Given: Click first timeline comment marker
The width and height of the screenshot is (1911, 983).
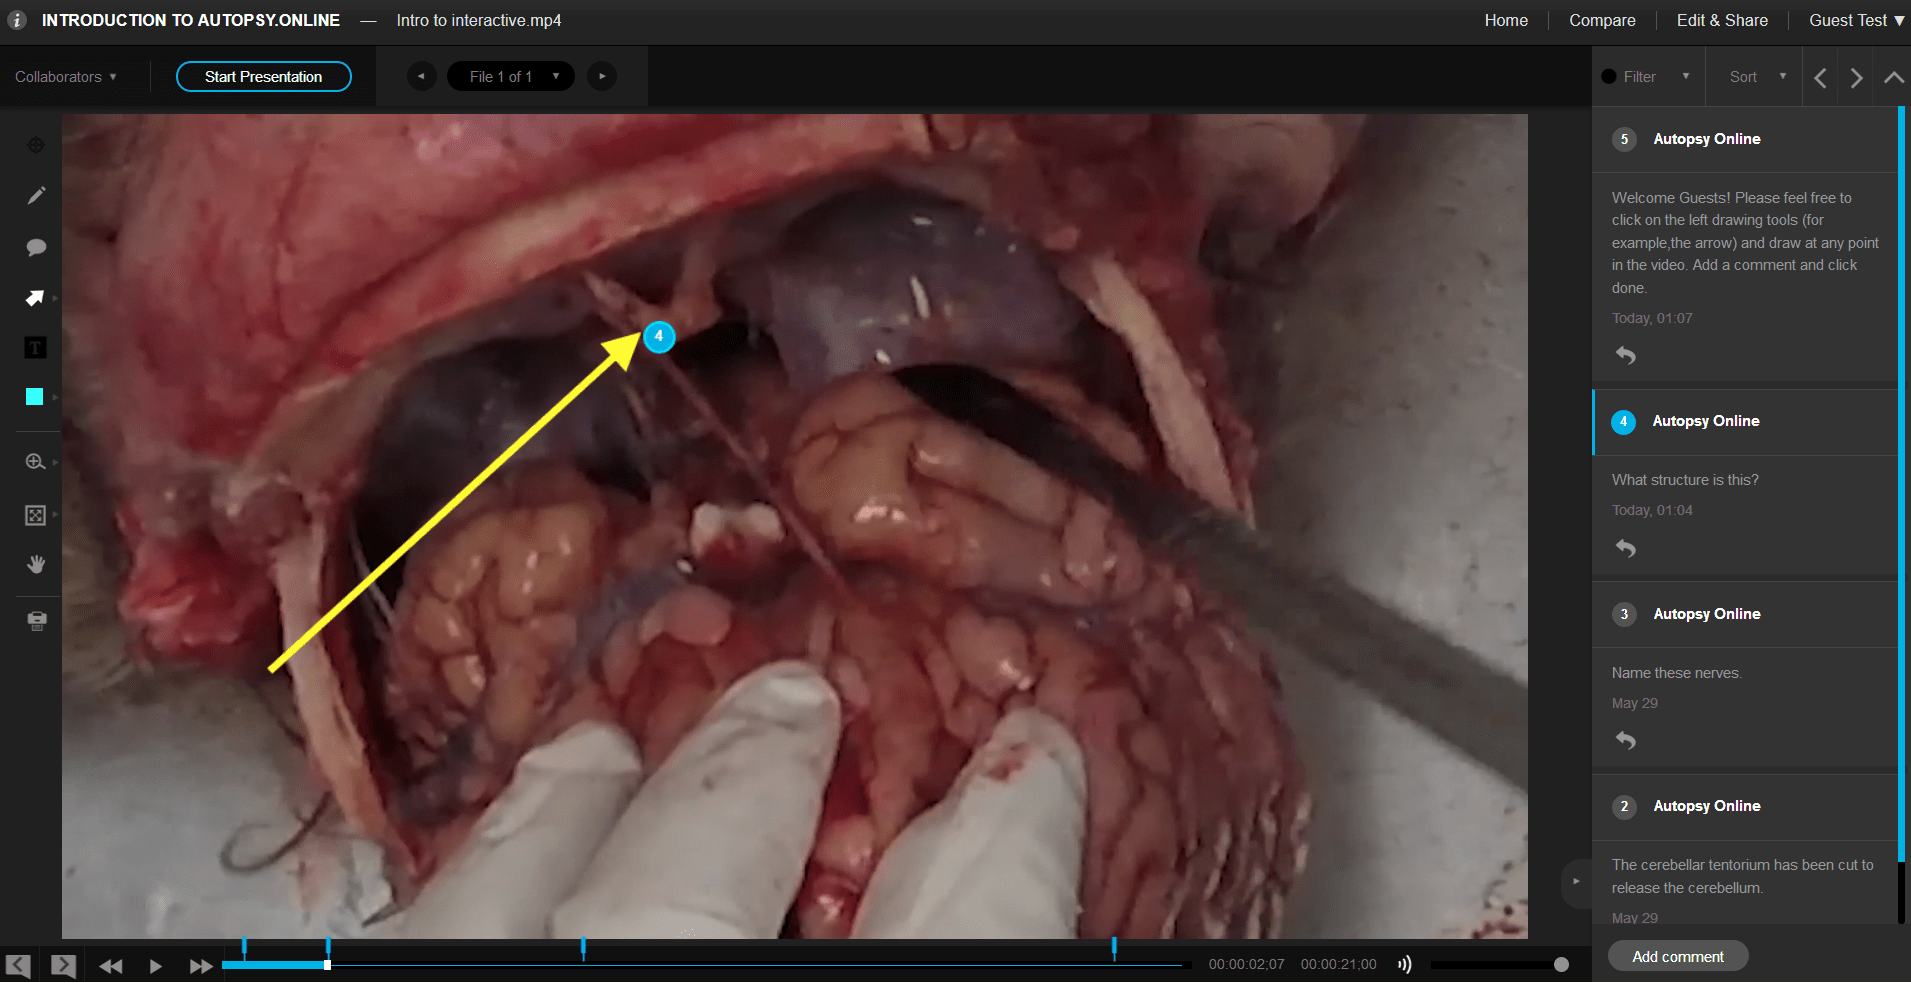Looking at the screenshot, I should pyautogui.click(x=244, y=948).
